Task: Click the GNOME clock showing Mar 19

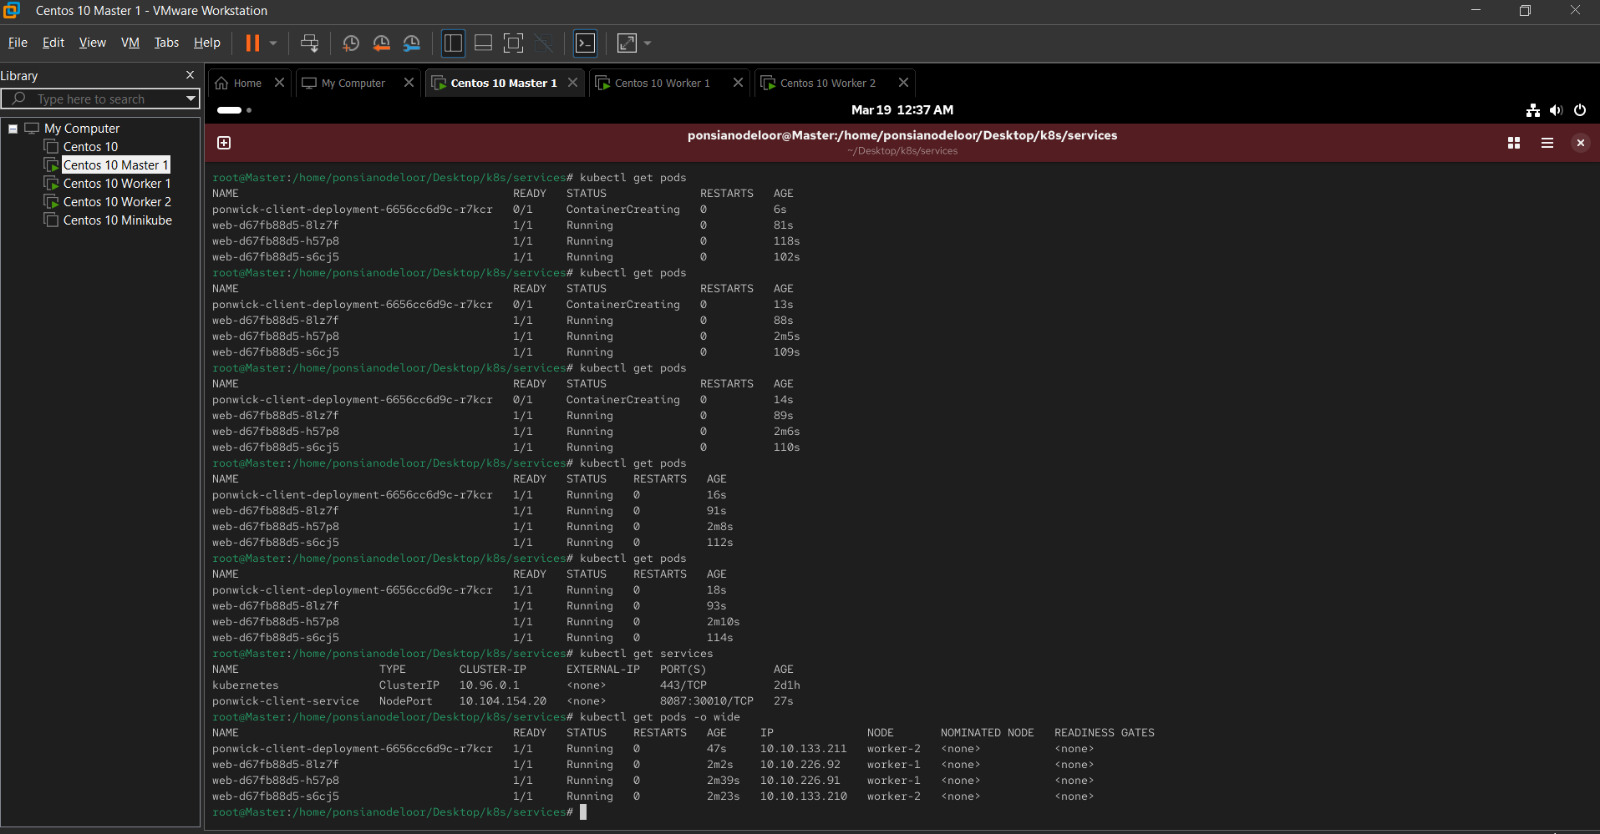Action: 902,110
